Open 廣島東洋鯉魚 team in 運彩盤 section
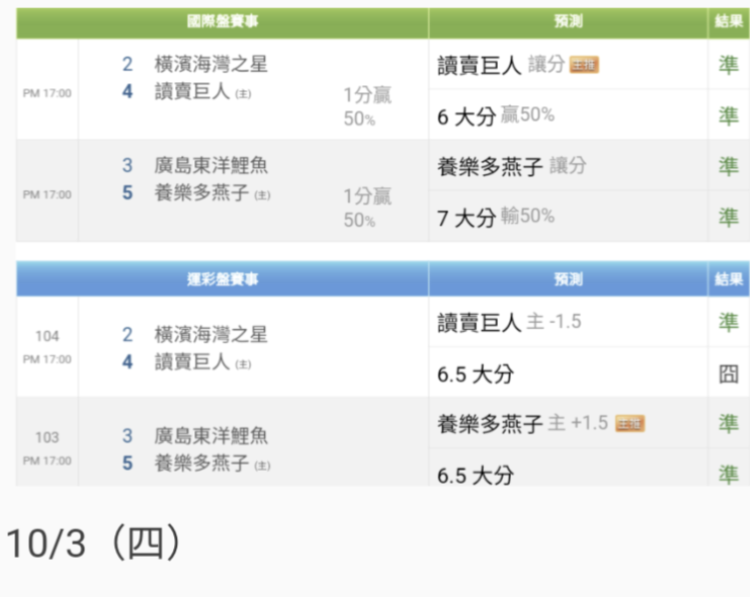Image resolution: width=750 pixels, height=597 pixels. point(210,436)
